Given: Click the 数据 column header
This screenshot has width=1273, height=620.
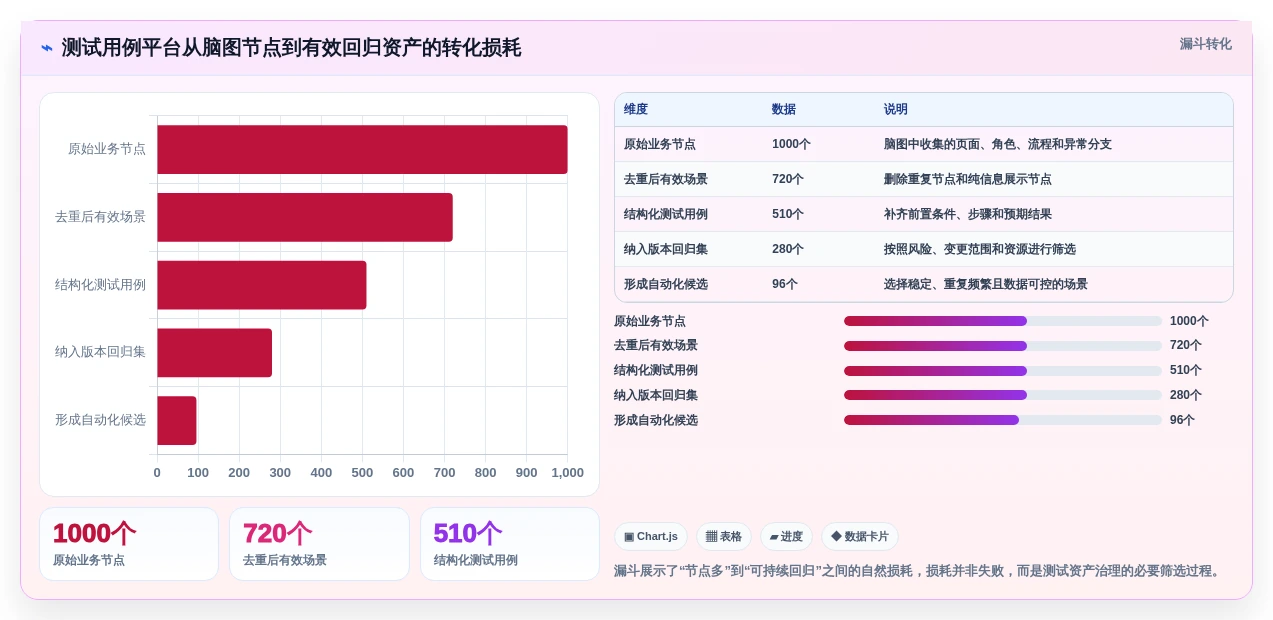Looking at the screenshot, I should click(784, 109).
